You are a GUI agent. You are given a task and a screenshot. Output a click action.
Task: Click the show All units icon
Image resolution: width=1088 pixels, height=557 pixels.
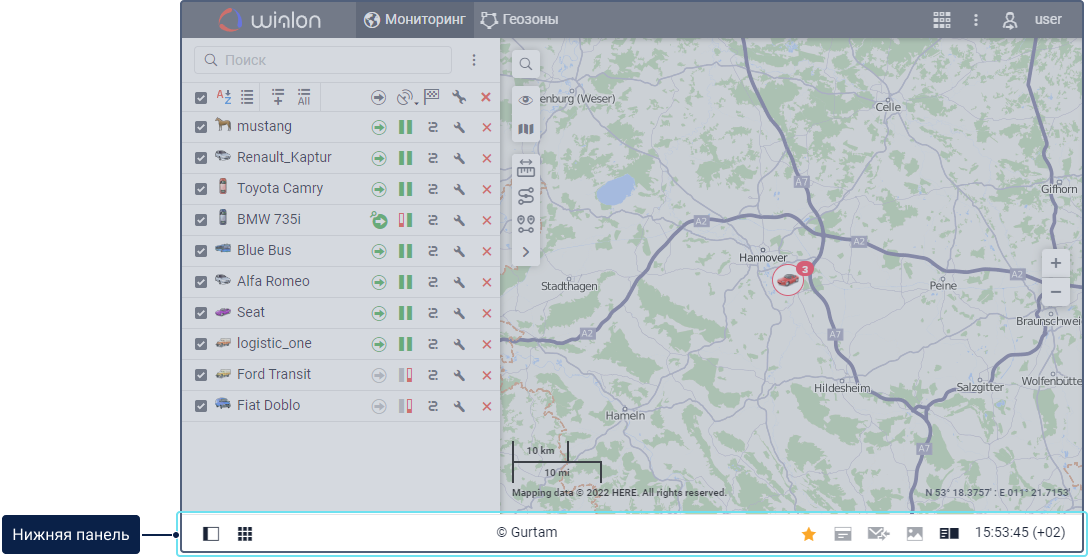click(304, 97)
